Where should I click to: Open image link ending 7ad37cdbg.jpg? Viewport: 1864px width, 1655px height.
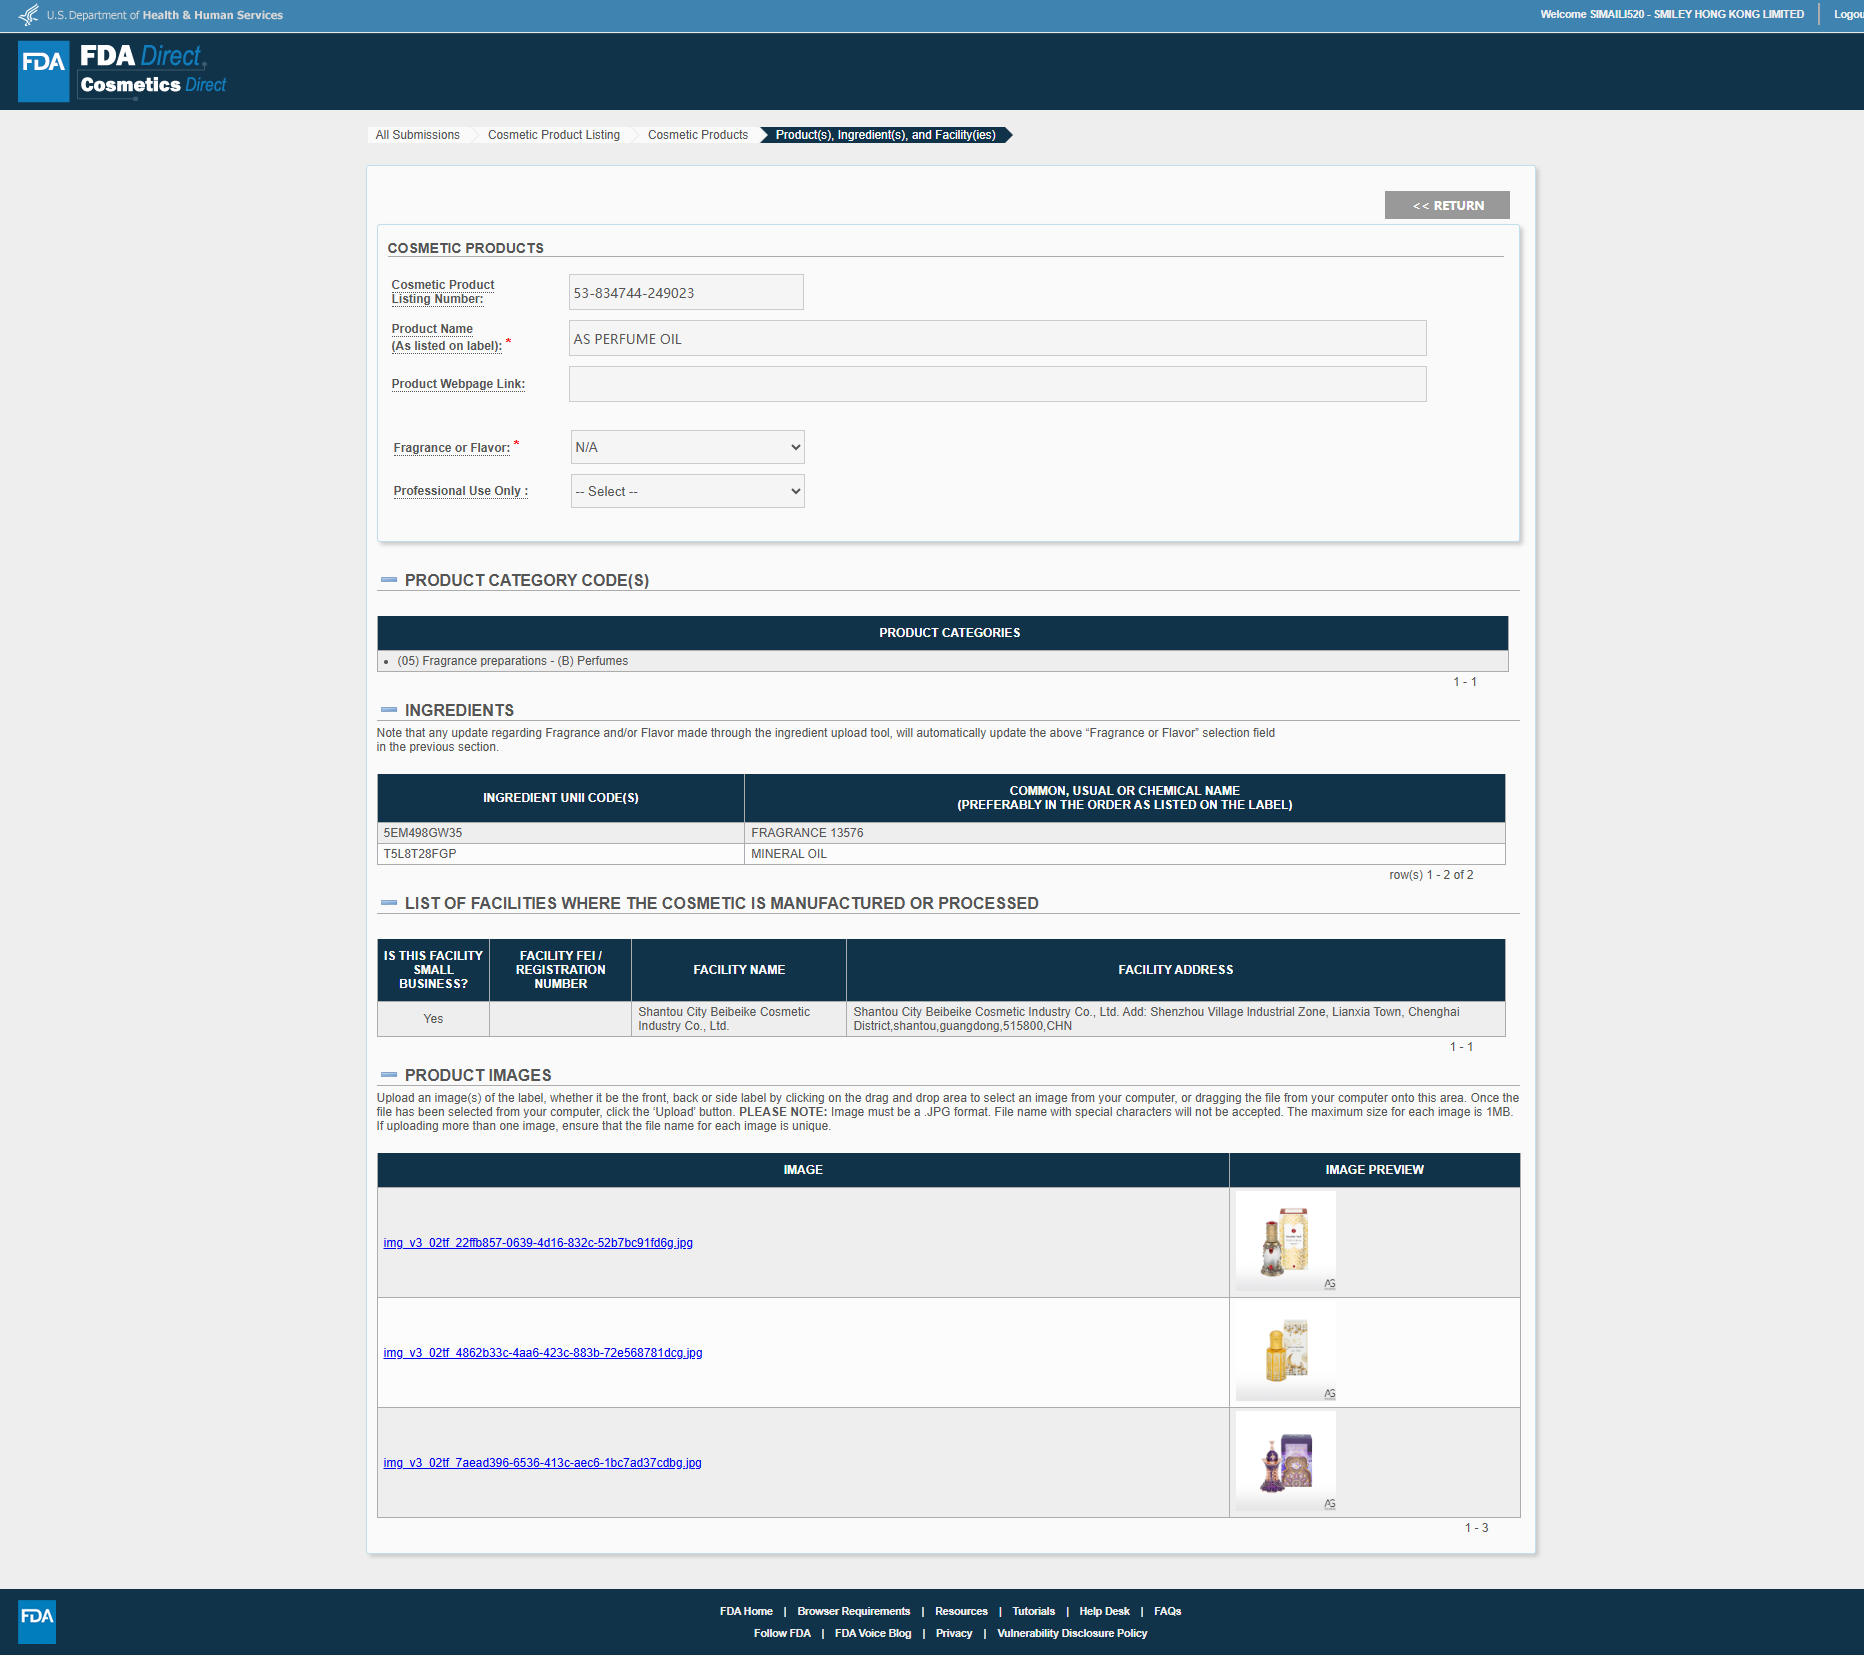coord(542,1463)
